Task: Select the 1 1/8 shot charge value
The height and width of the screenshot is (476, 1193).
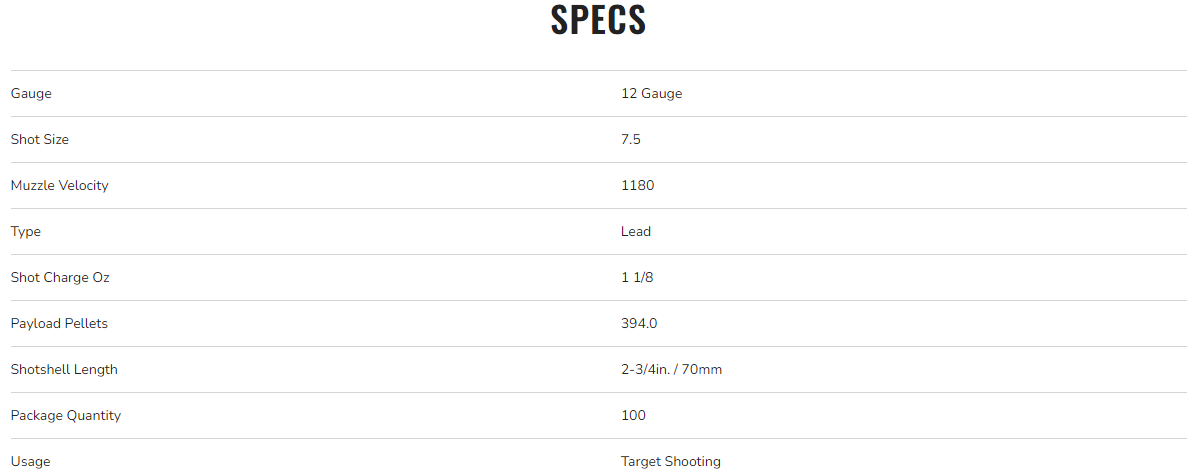Action: [637, 278]
